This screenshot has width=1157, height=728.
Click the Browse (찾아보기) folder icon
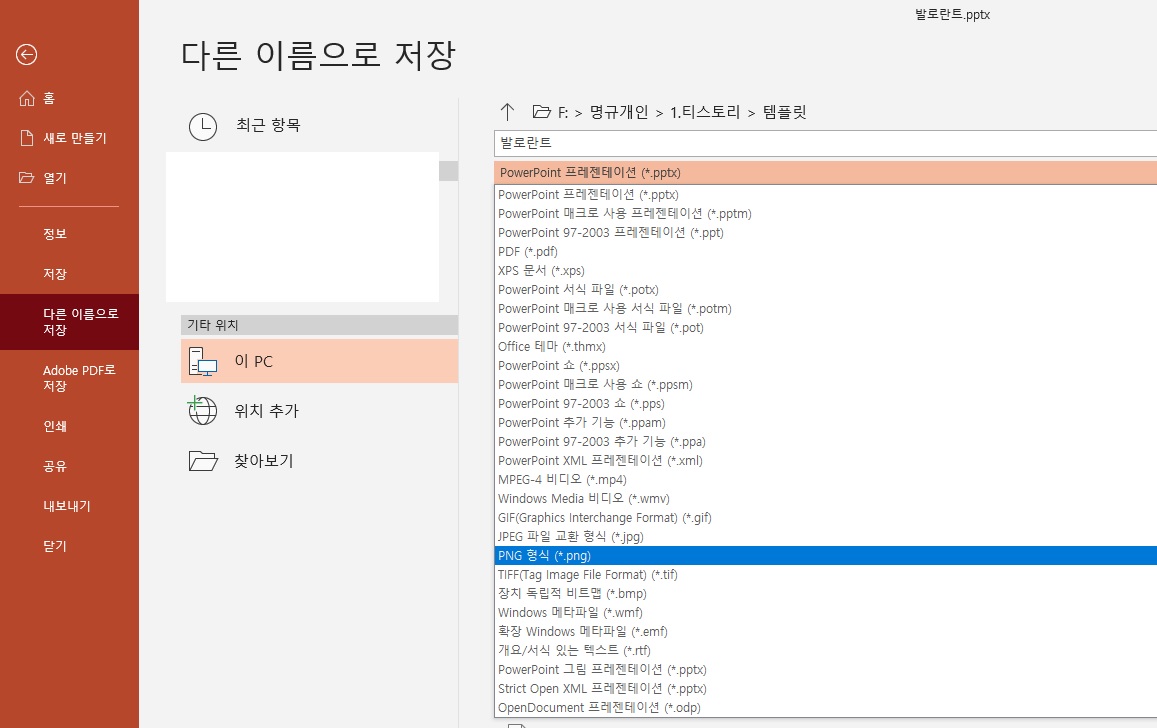coord(203,461)
